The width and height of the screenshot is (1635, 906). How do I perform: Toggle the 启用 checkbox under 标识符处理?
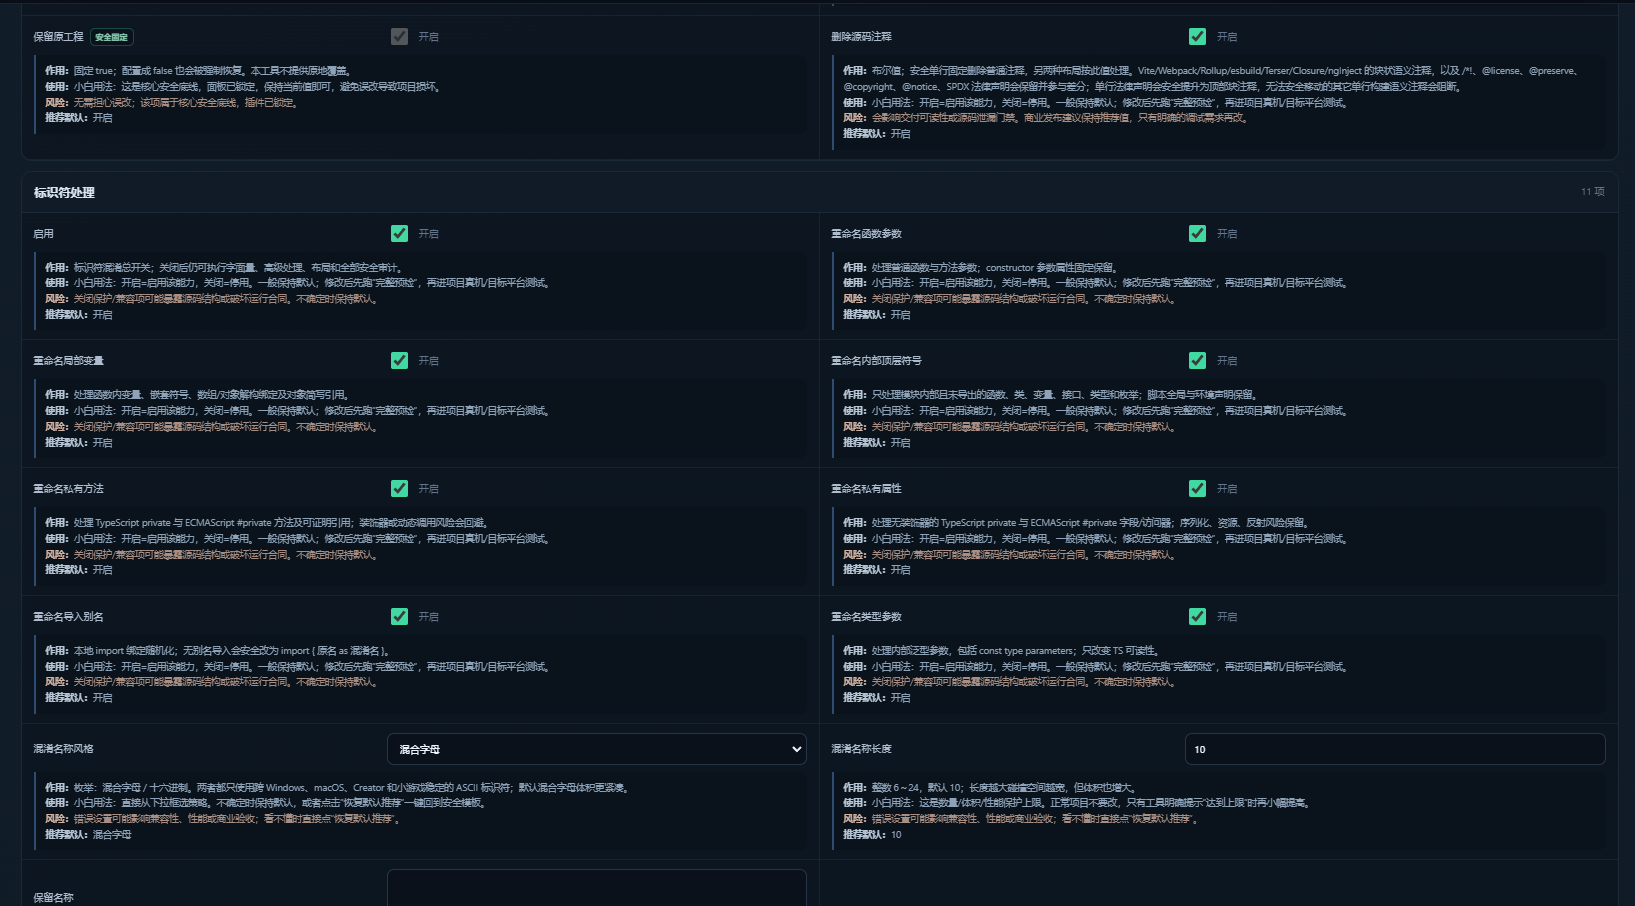[399, 233]
